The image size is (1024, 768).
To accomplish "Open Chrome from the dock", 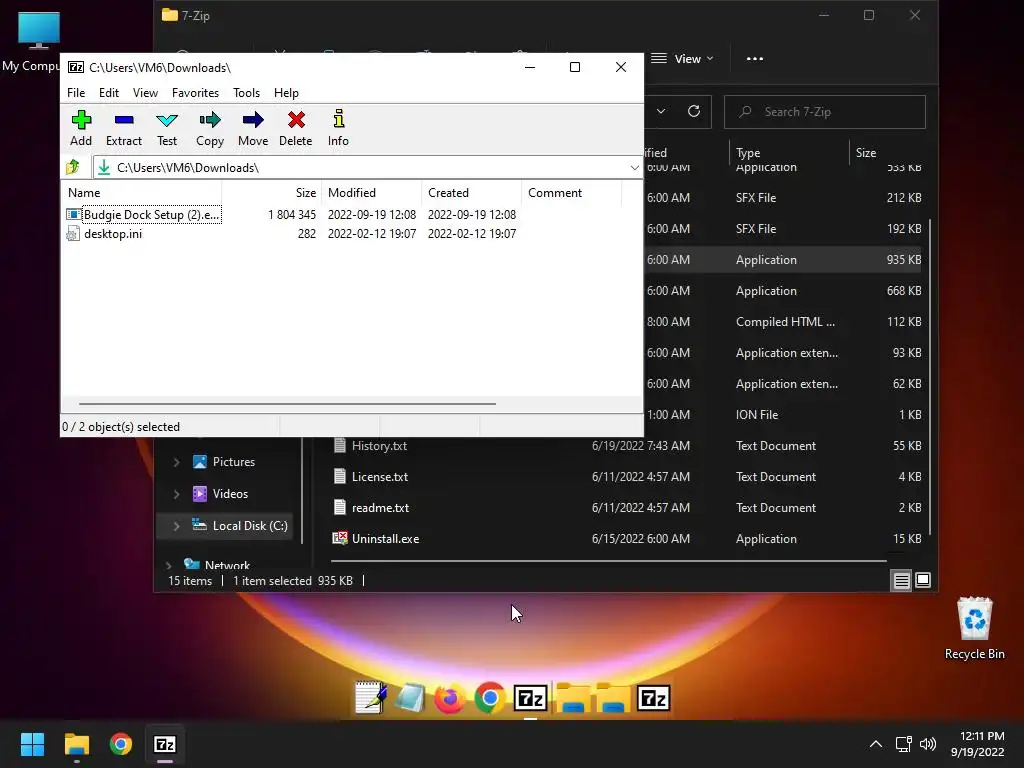I will [490, 698].
